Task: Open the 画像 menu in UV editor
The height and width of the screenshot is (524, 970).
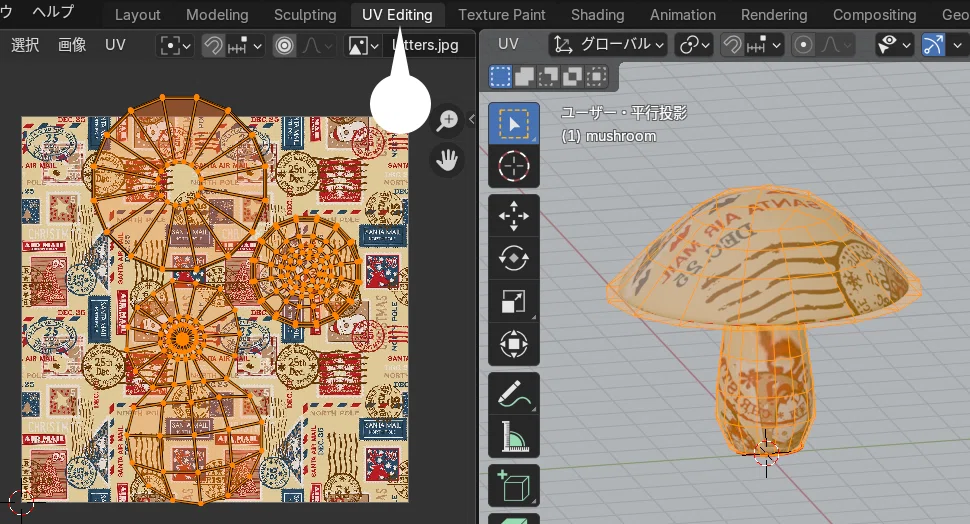Action: point(72,45)
